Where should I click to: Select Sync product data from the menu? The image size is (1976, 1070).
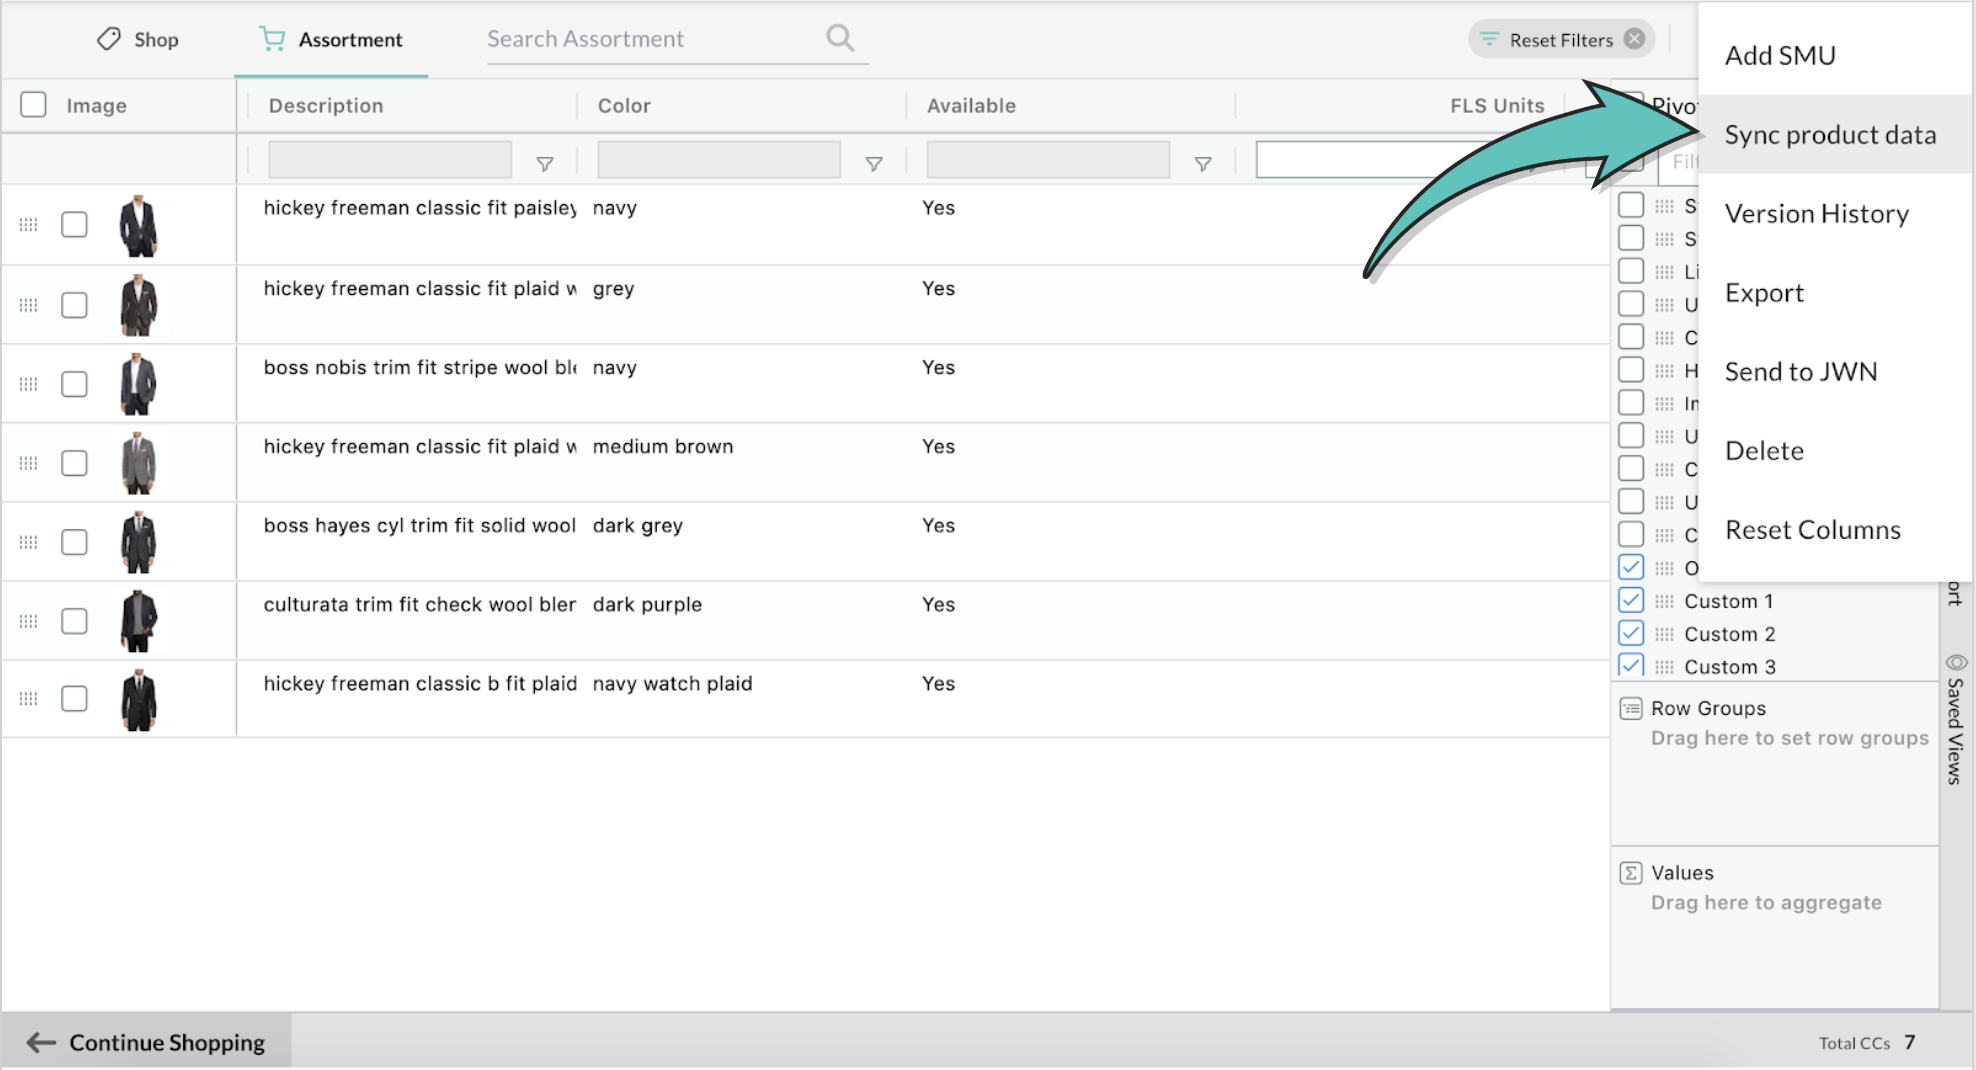point(1830,135)
